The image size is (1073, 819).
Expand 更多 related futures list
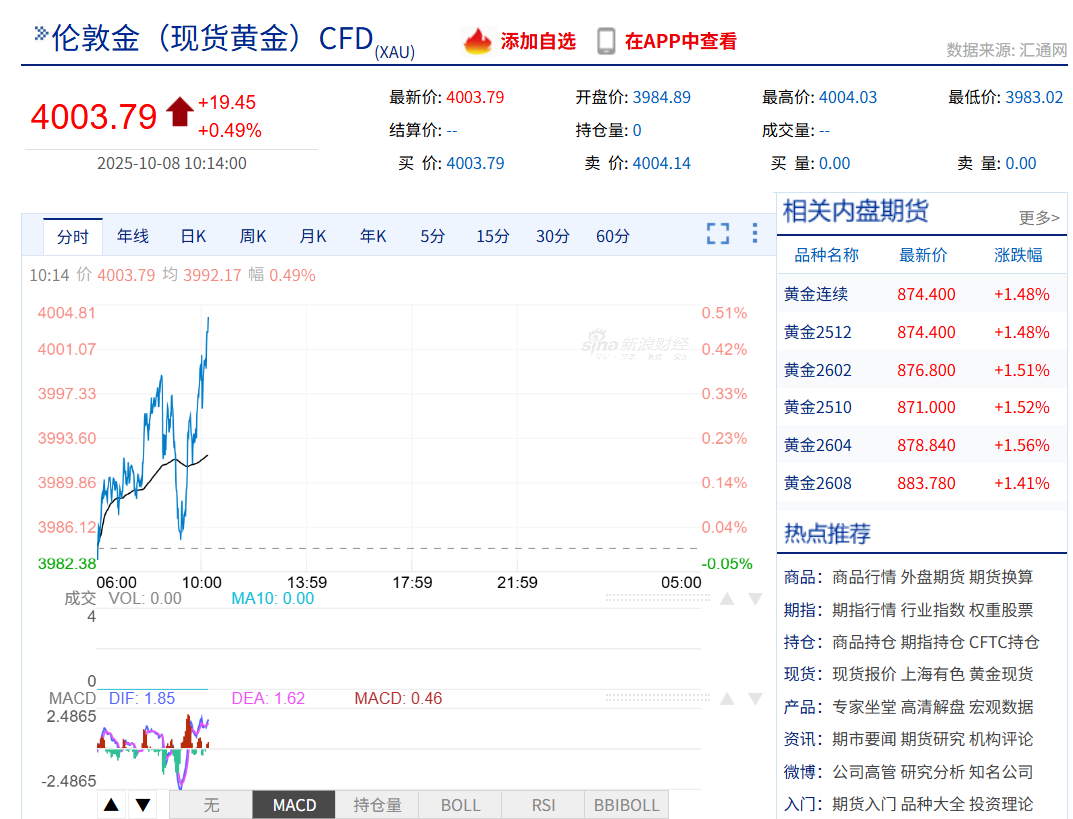1039,218
